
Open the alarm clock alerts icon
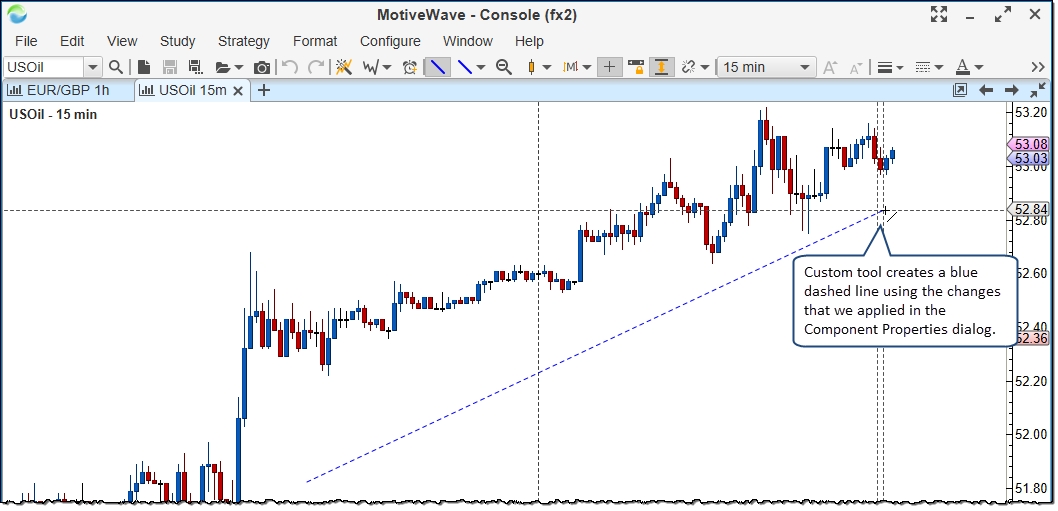pos(410,67)
